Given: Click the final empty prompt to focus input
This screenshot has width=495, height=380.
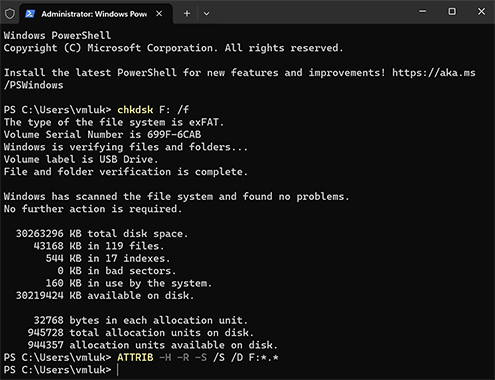Looking at the screenshot, I should (x=118, y=370).
